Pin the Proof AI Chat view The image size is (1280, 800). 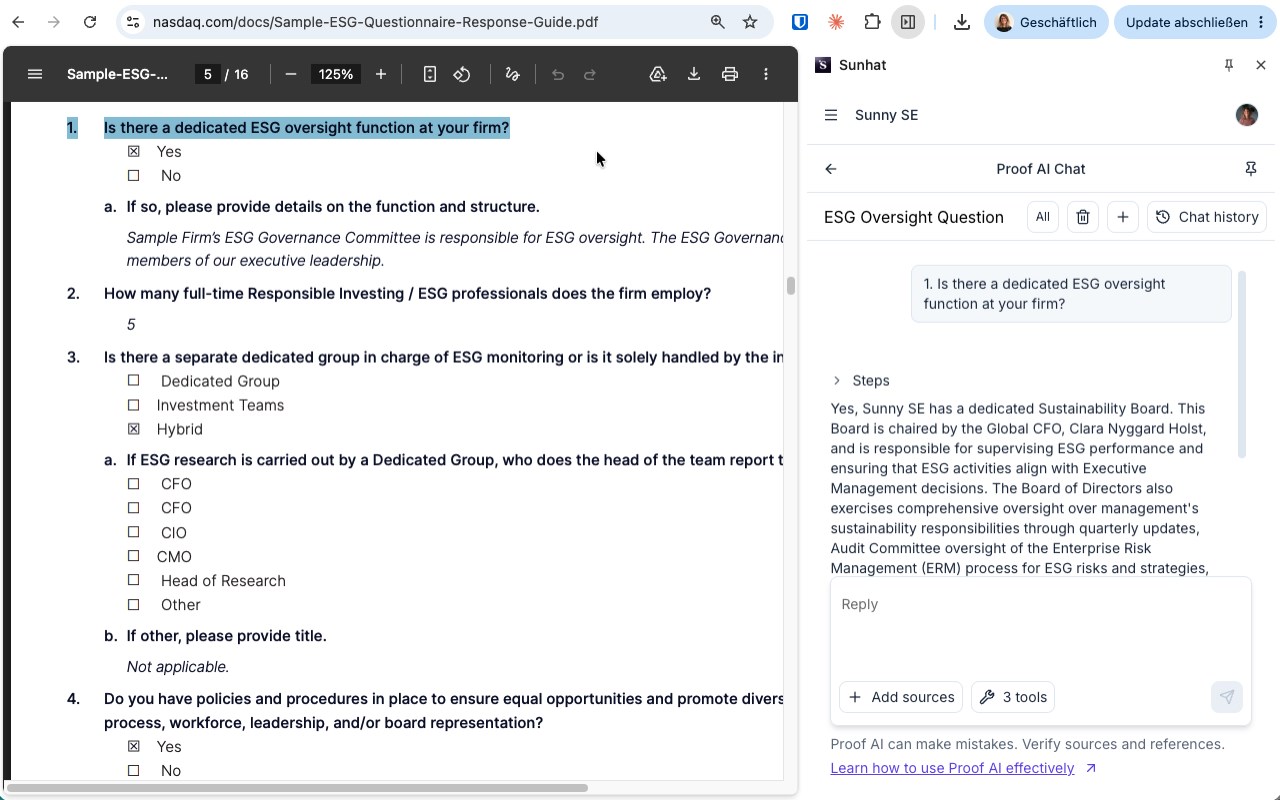tap(1251, 169)
